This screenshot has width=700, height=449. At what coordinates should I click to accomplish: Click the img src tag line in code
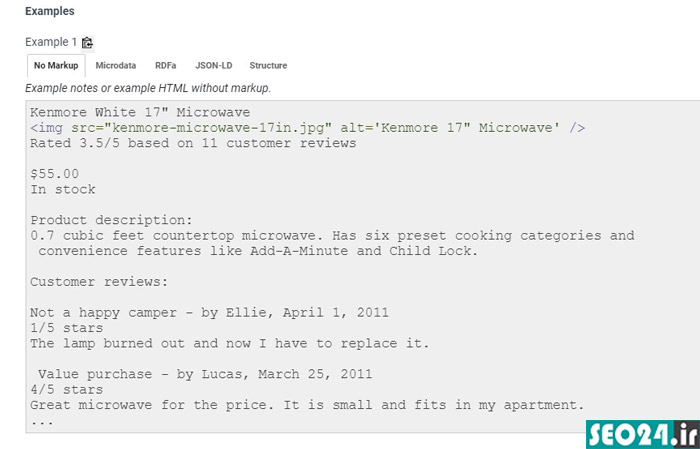(x=308, y=128)
